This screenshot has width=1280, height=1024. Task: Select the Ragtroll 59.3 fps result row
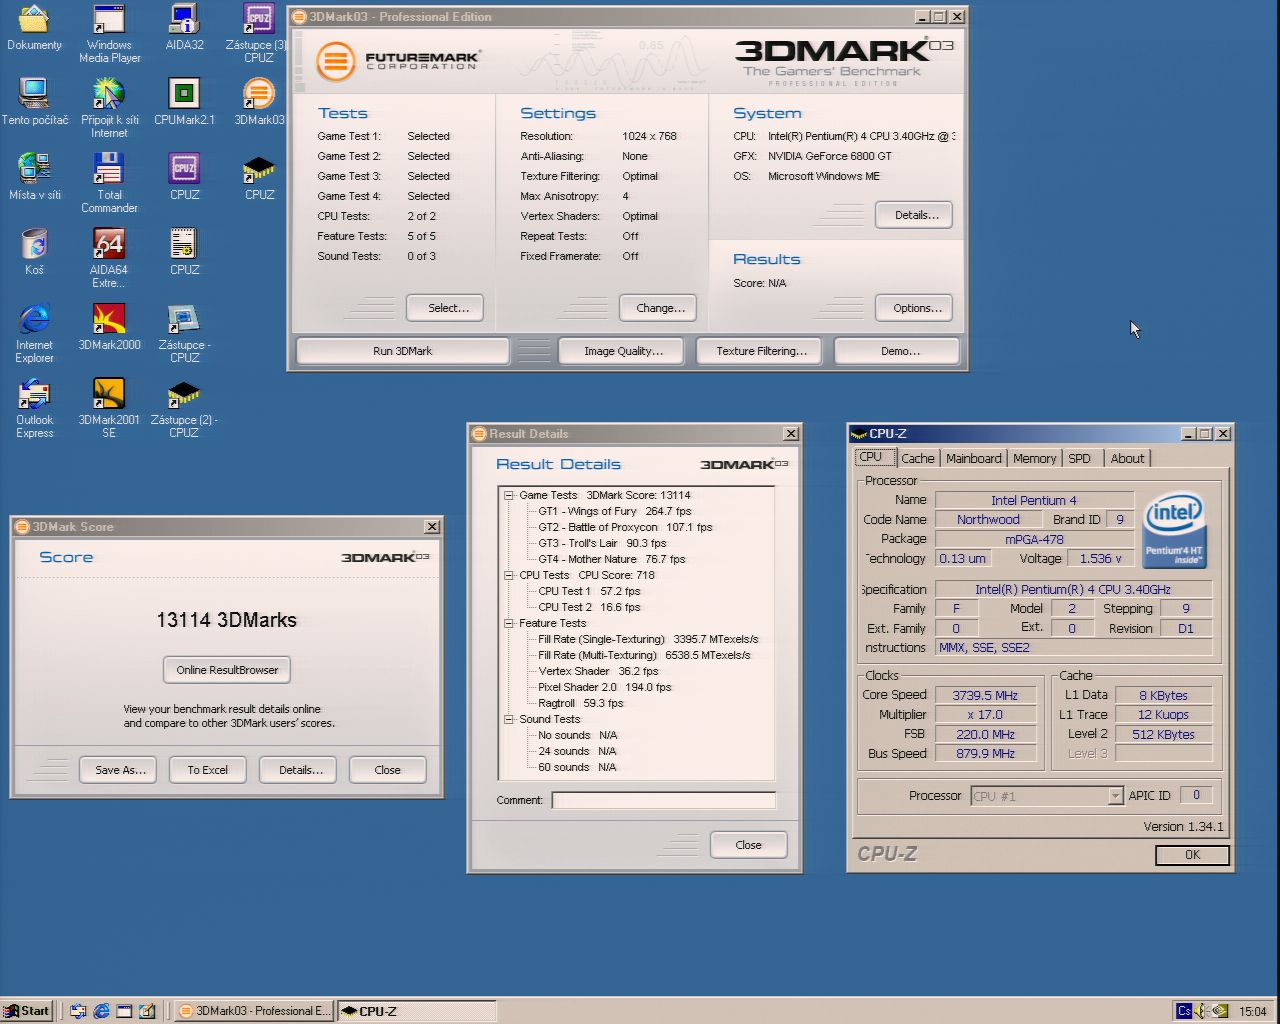click(580, 703)
